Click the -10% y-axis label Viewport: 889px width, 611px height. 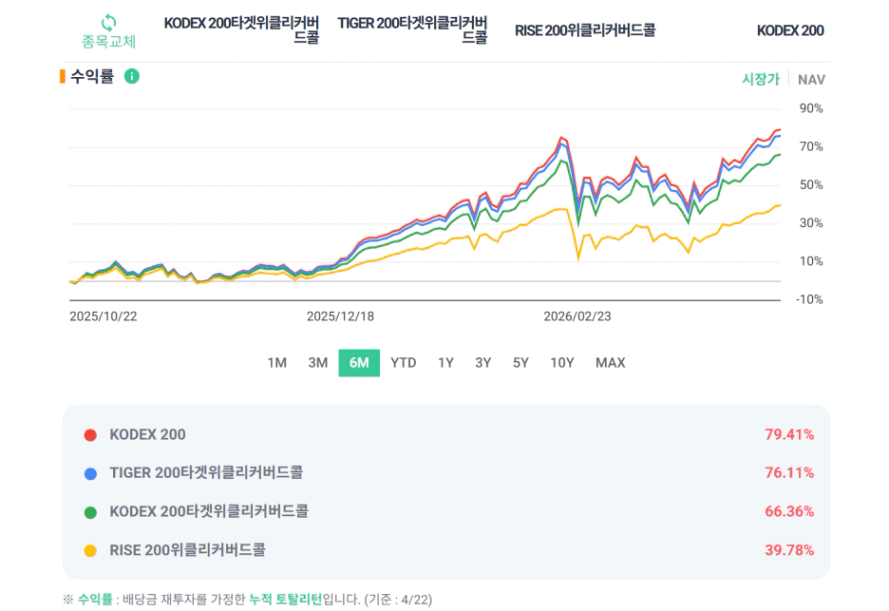click(809, 299)
